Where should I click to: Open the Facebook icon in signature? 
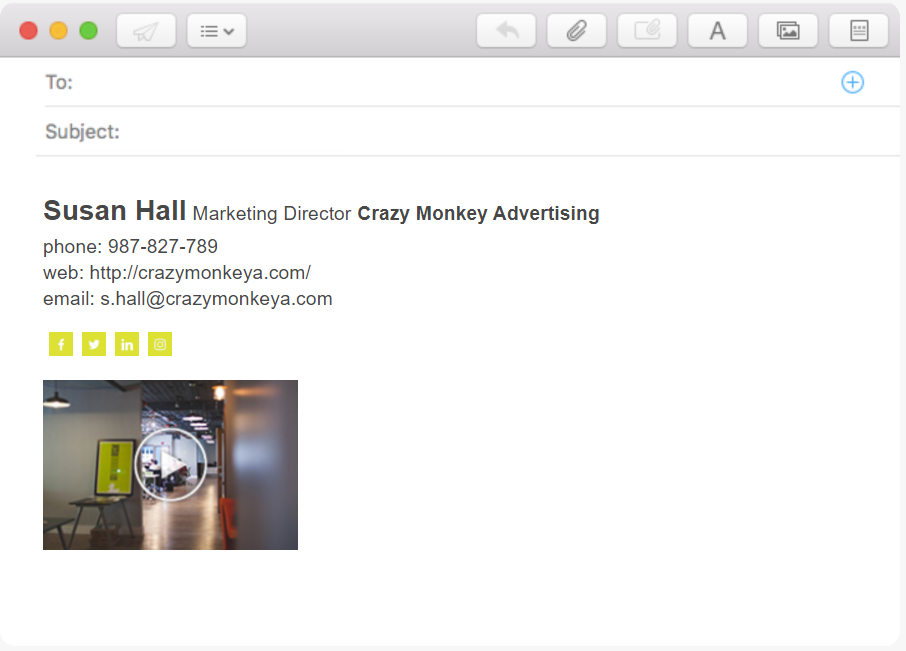[x=61, y=344]
